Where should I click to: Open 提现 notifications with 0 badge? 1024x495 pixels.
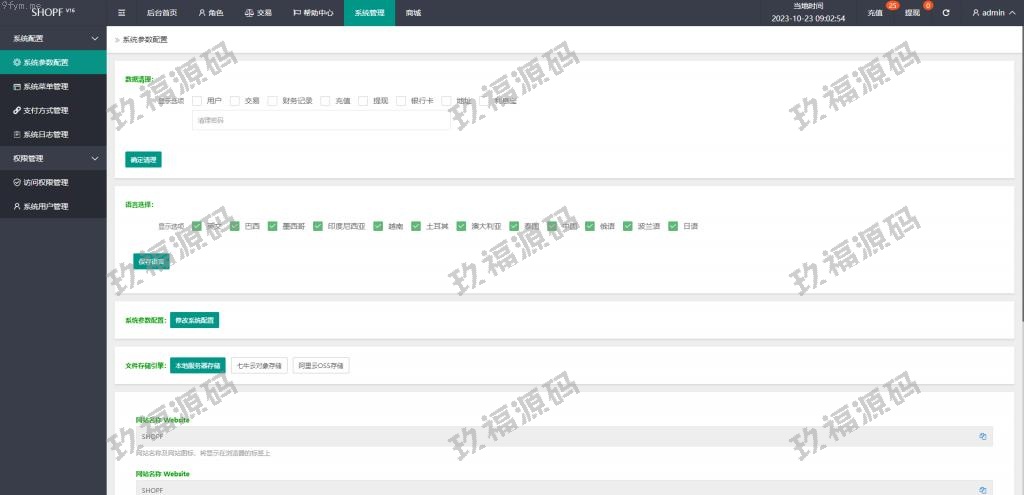pyautogui.click(x=913, y=13)
